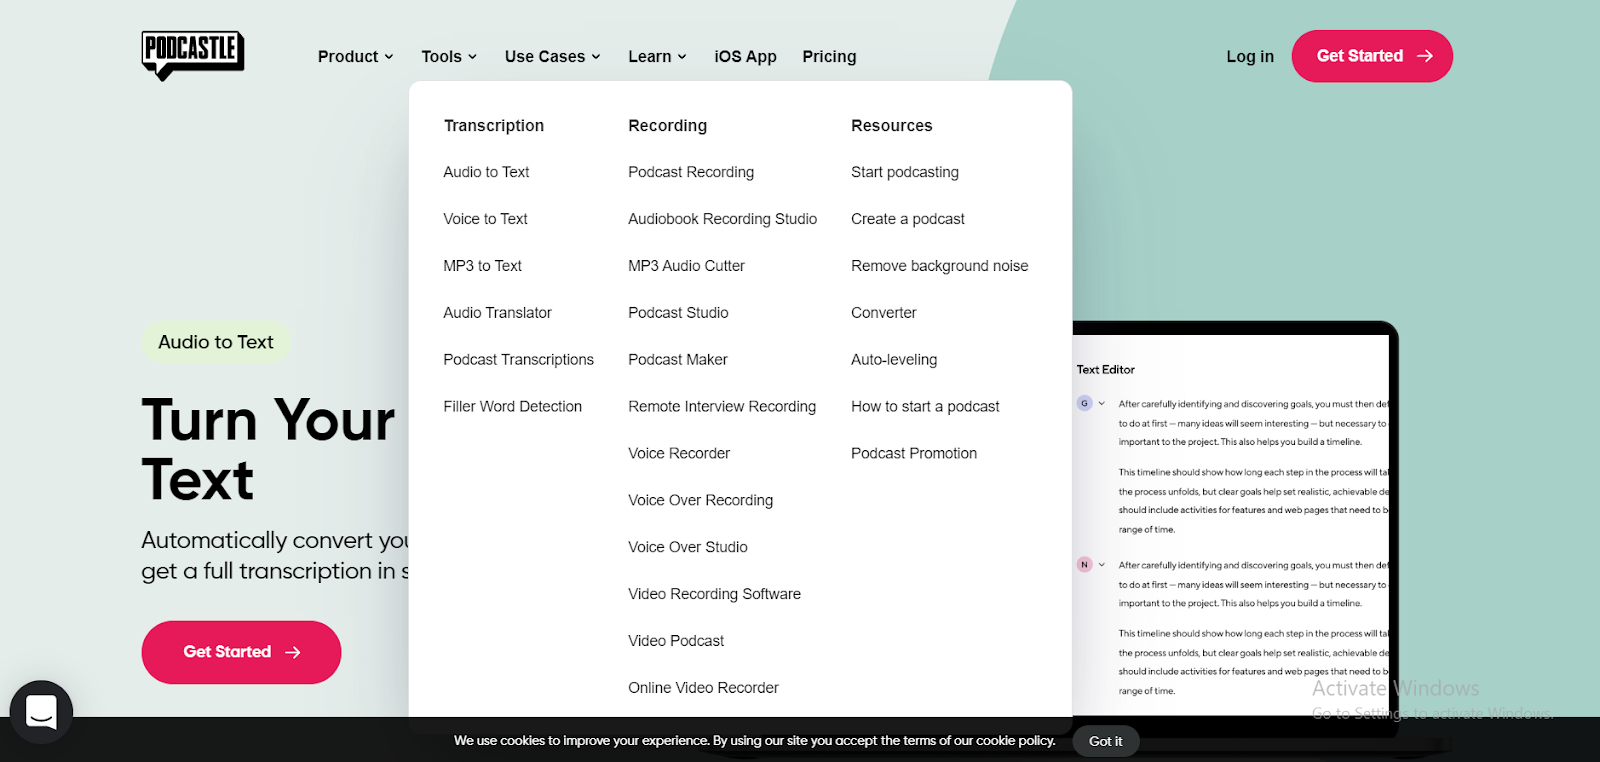The height and width of the screenshot is (762, 1600).
Task: Select Audio to Text menu item
Action: click(486, 172)
